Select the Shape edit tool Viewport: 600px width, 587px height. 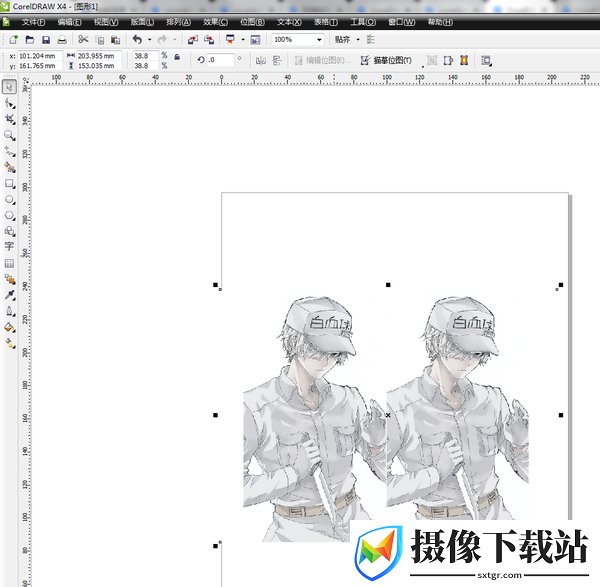(9, 104)
